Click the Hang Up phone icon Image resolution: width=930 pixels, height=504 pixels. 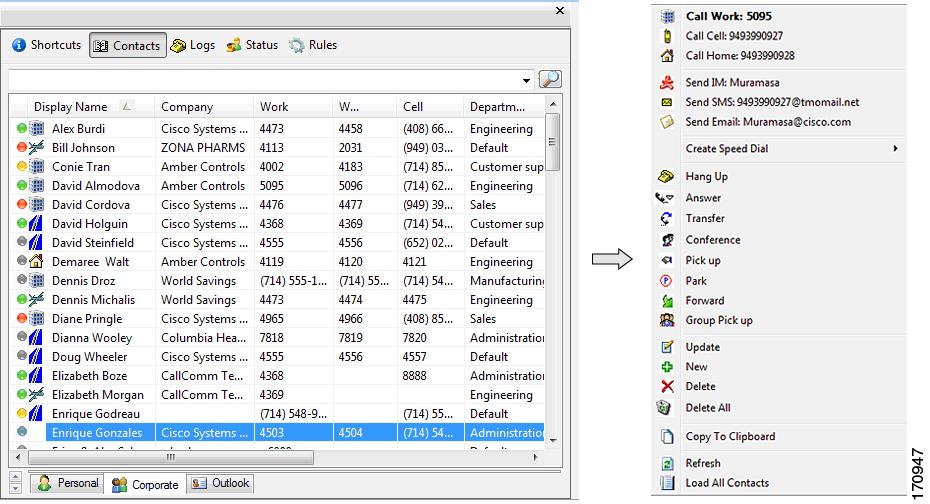click(x=667, y=177)
